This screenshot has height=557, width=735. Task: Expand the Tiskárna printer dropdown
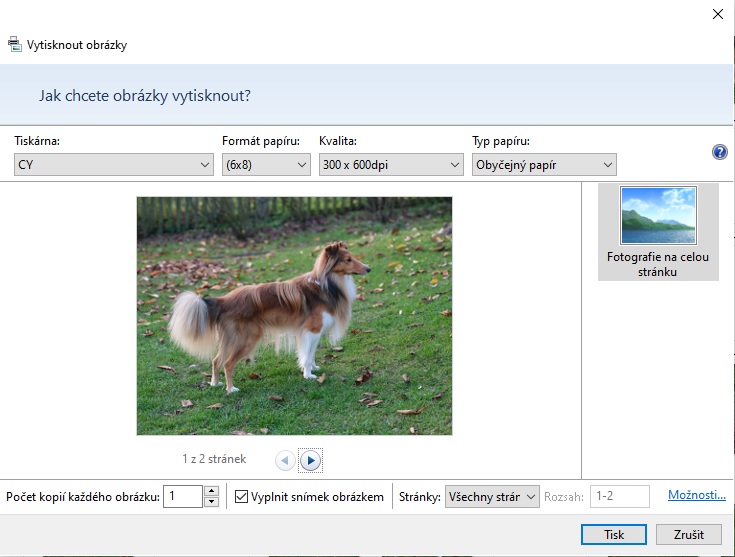(114, 165)
